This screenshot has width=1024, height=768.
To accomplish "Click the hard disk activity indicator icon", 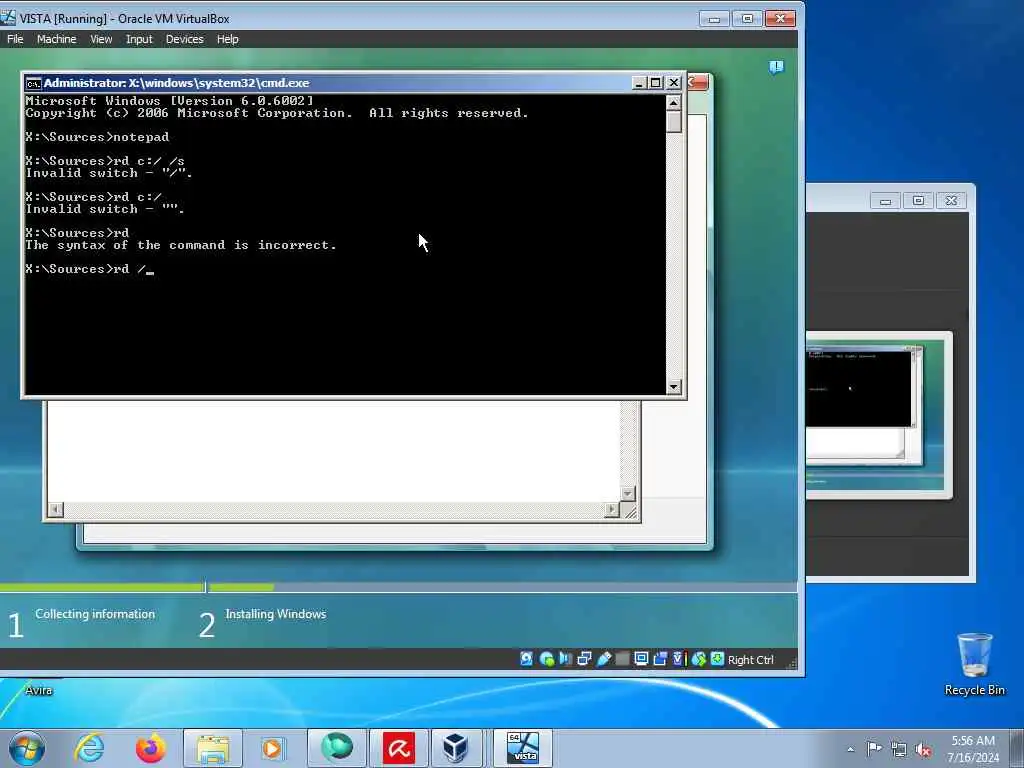I will [526, 659].
